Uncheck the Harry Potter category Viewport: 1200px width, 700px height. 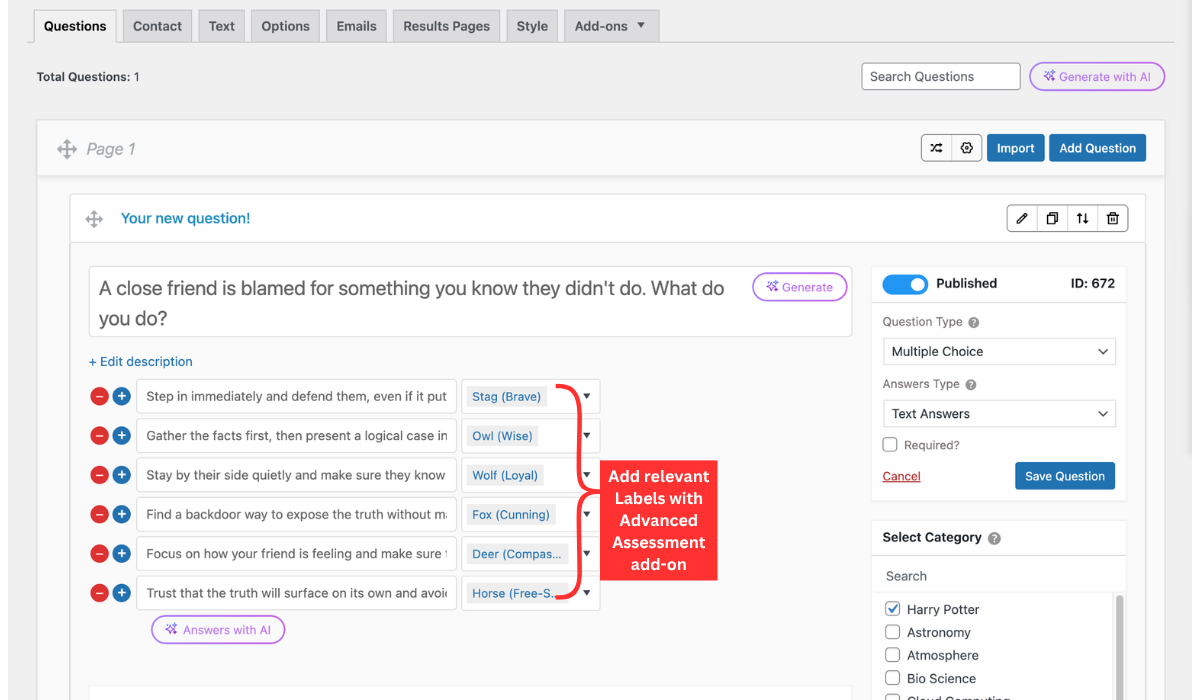coord(893,609)
